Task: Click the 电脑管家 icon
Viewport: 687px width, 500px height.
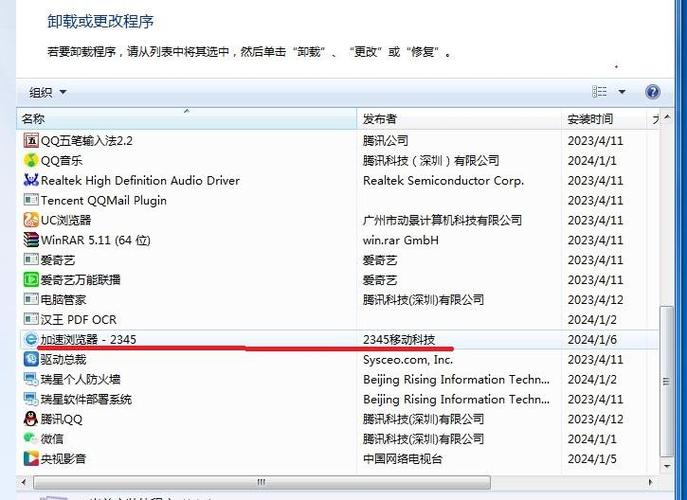Action: pyautogui.click(x=31, y=300)
